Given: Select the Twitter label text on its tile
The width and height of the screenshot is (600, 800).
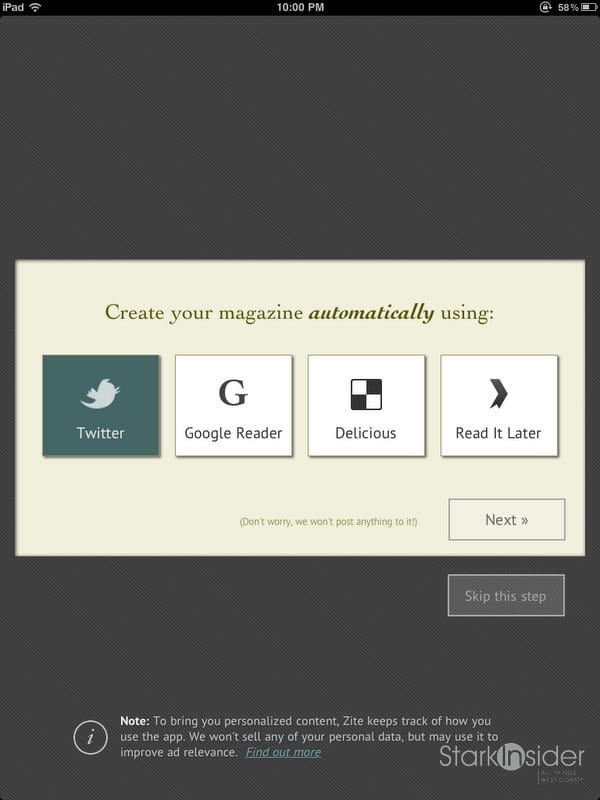Looking at the screenshot, I should point(100,433).
